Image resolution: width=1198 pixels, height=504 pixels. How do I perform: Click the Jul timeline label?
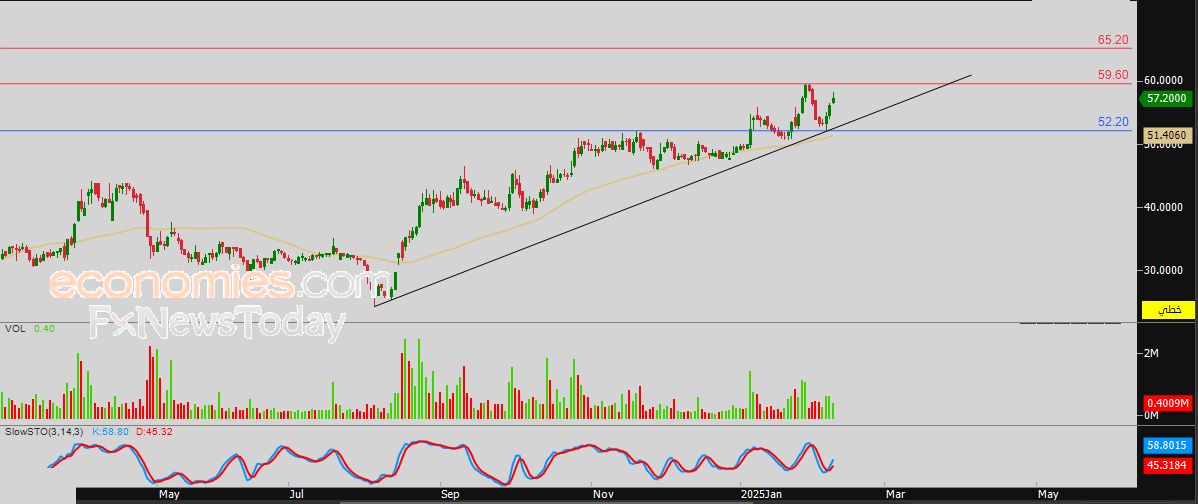(296, 495)
